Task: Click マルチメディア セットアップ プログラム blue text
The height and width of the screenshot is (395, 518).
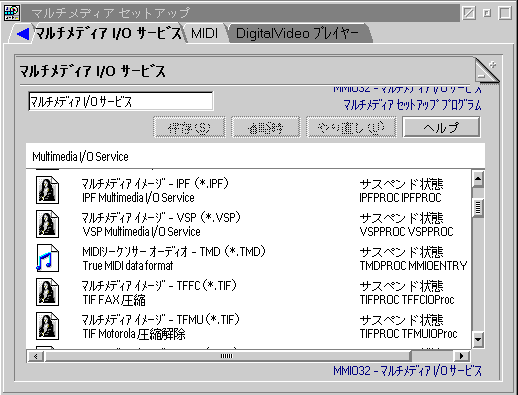Action: point(412,105)
